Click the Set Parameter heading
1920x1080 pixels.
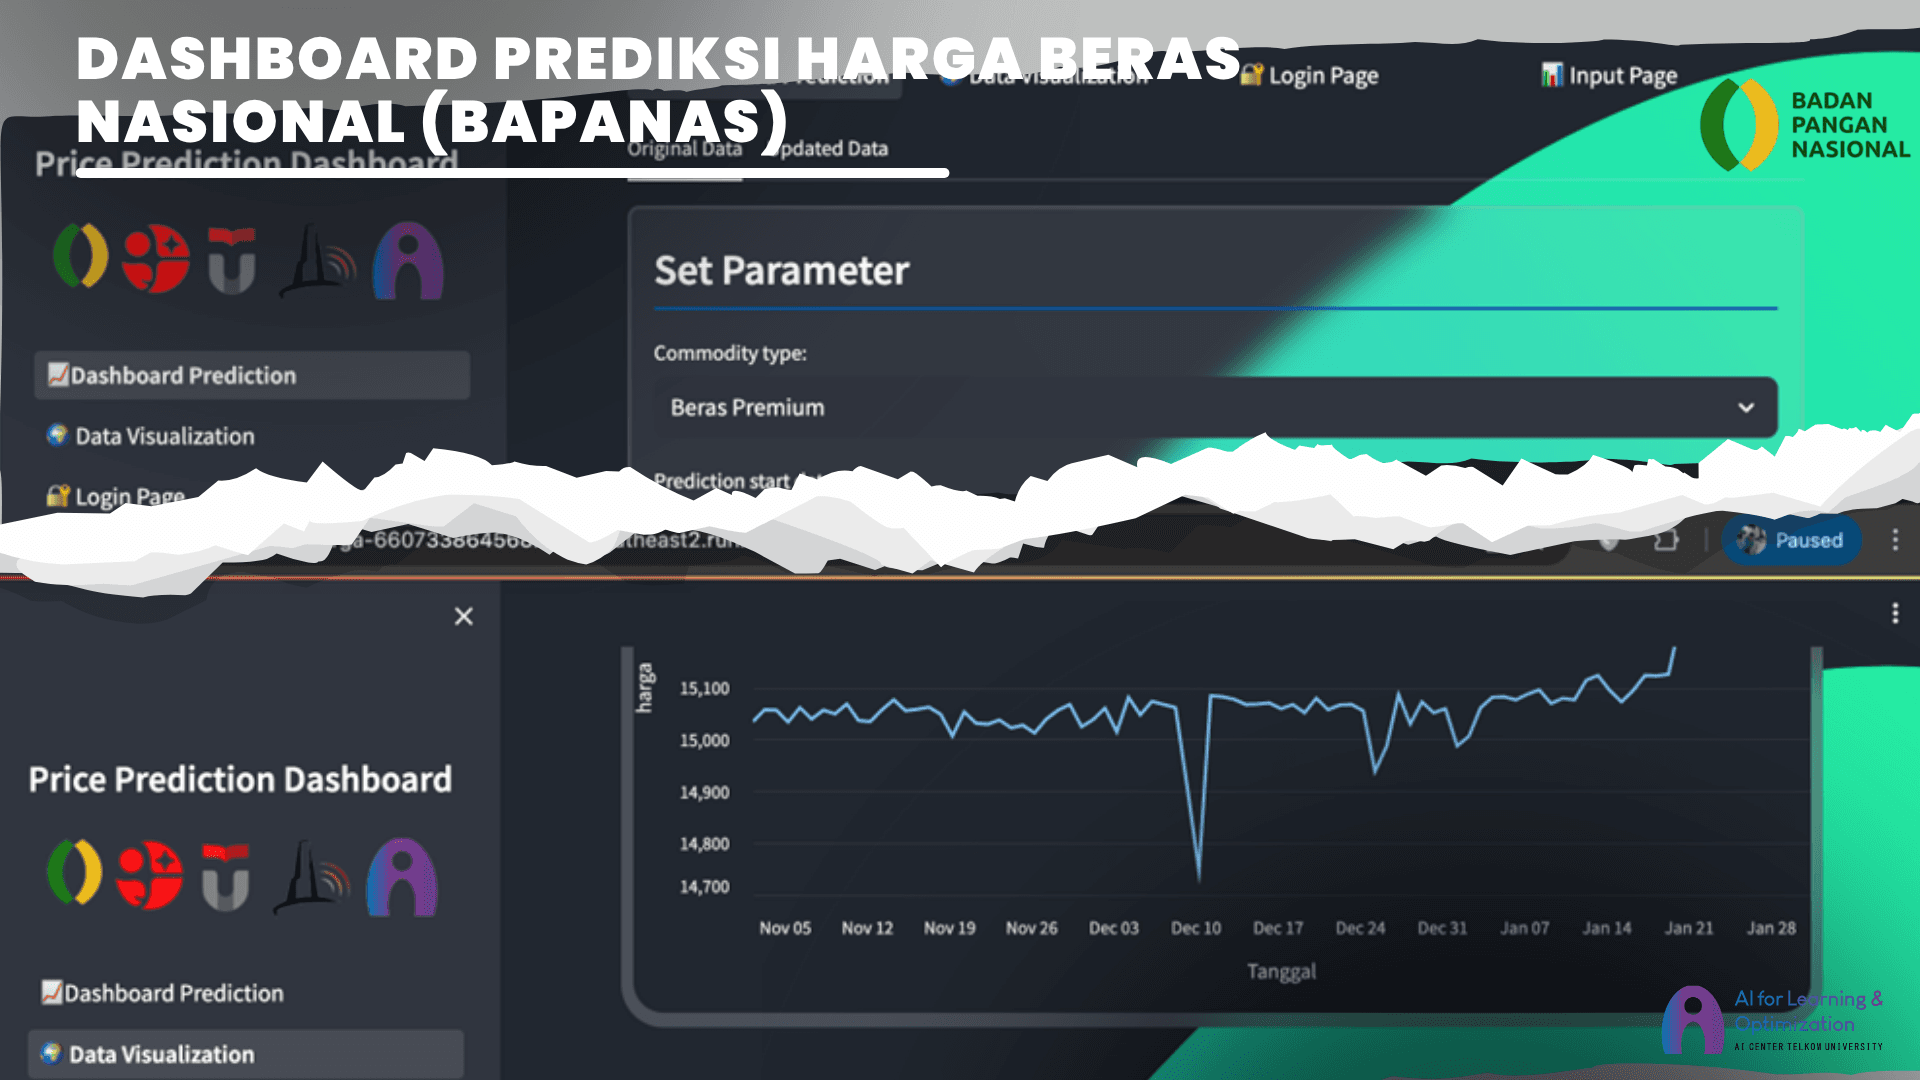pos(782,271)
